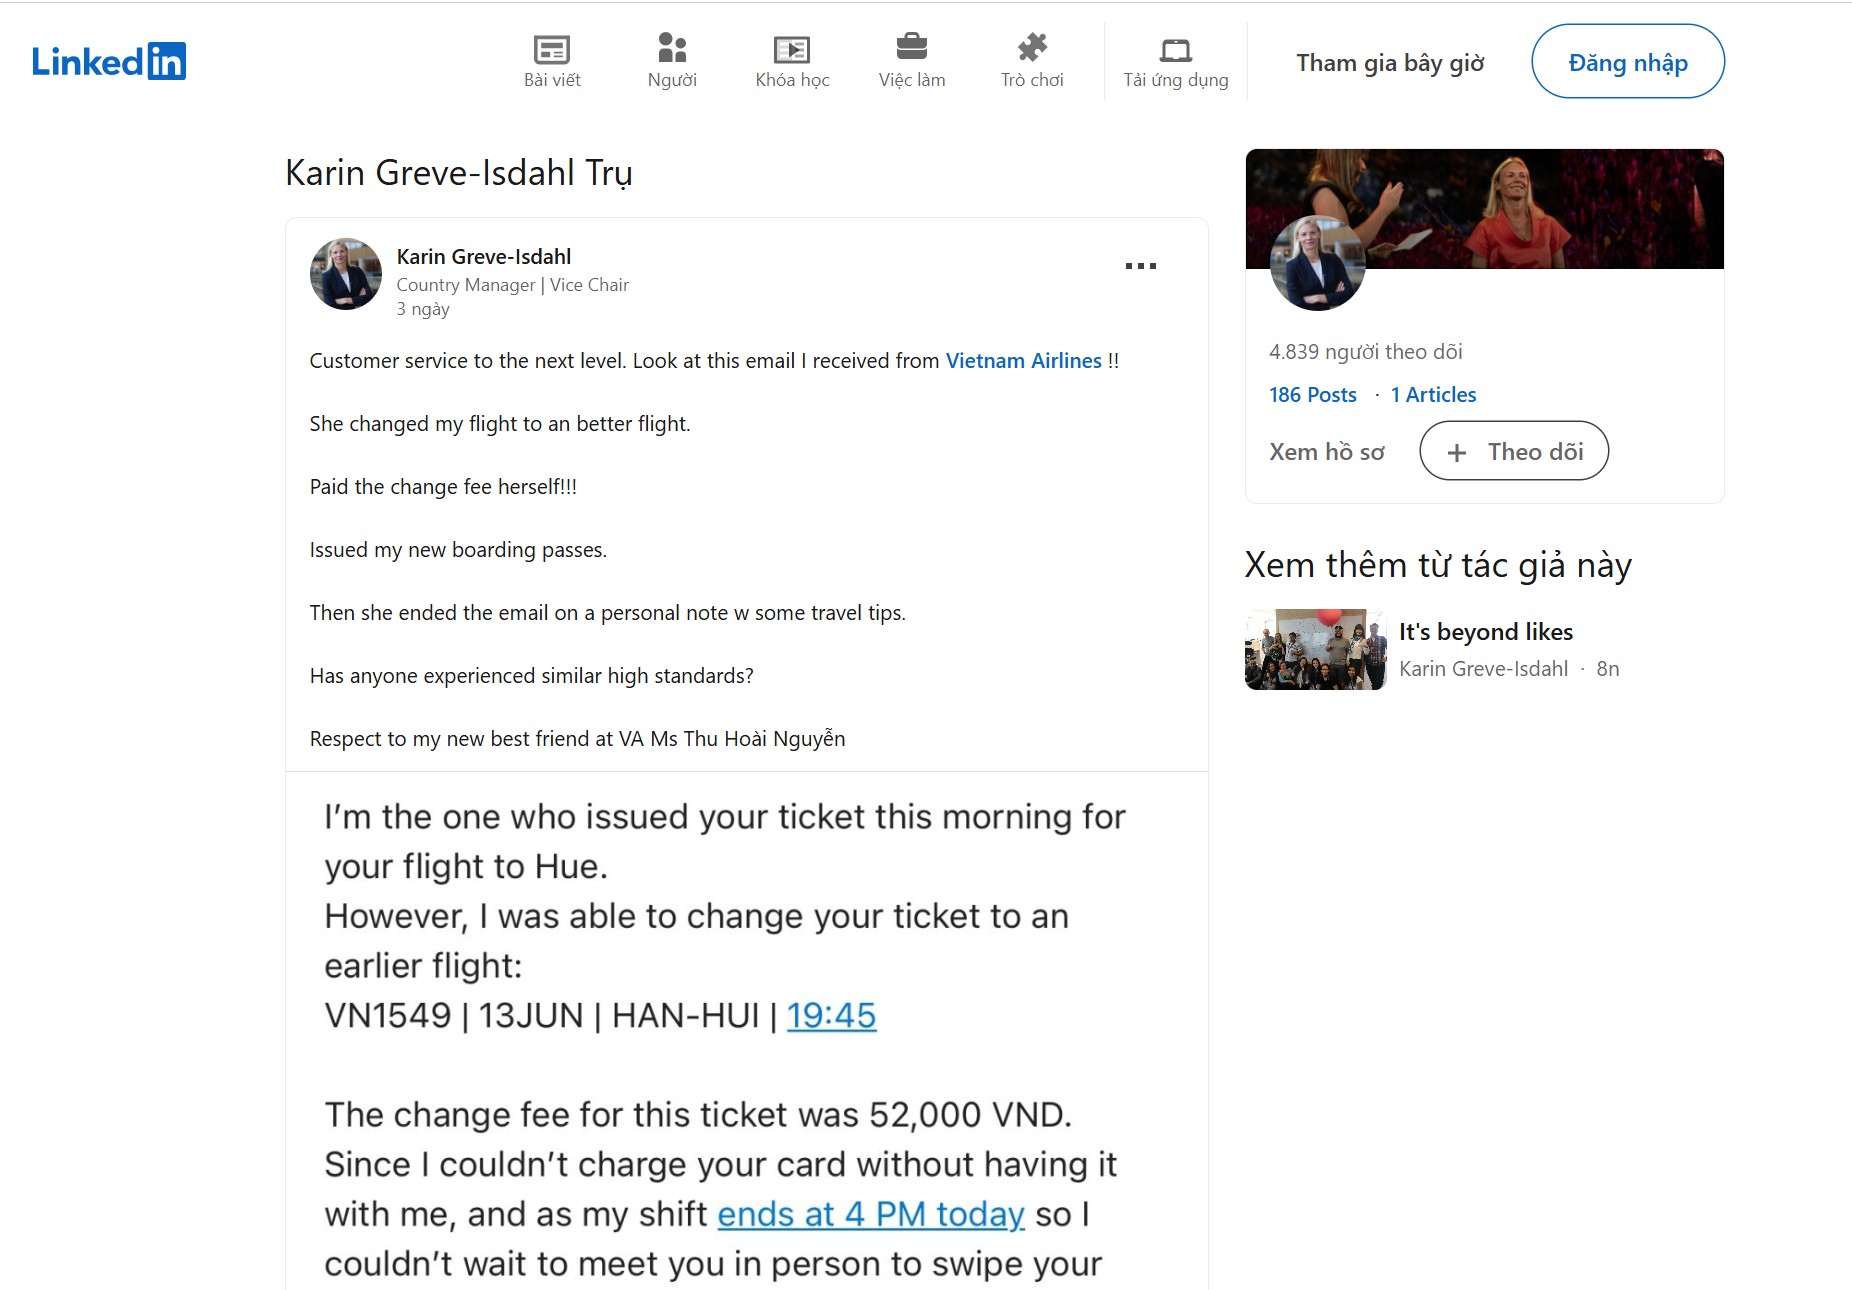Click the 19:45 flight time link
Image resolution: width=1852 pixels, height=1290 pixels.
(x=831, y=1016)
